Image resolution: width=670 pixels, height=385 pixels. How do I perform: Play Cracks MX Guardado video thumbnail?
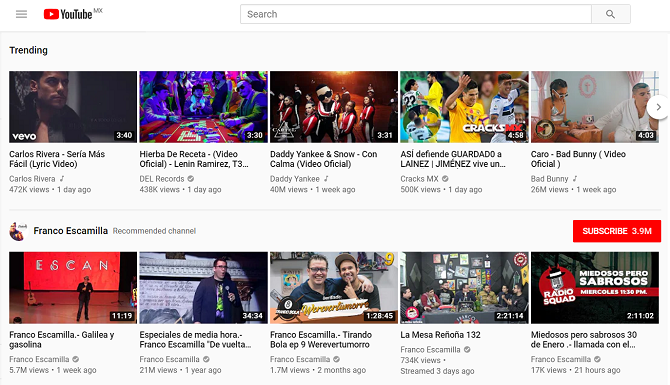point(464,107)
